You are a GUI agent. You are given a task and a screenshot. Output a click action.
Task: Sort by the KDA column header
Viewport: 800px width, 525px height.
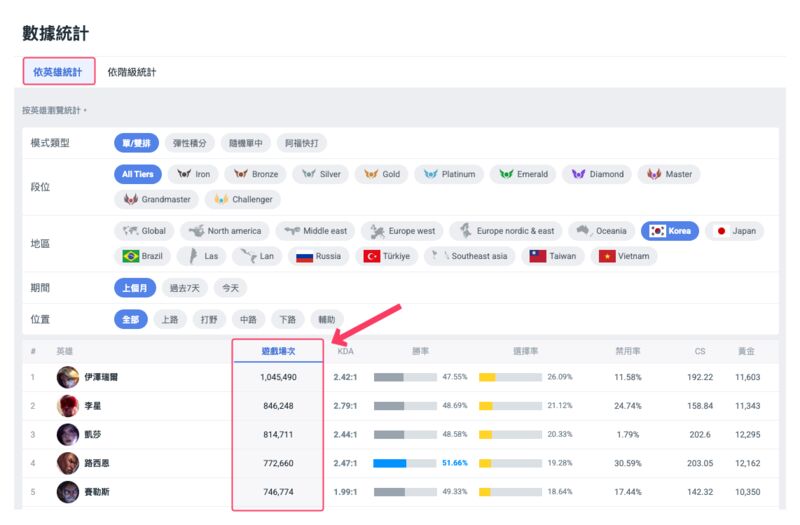345,351
